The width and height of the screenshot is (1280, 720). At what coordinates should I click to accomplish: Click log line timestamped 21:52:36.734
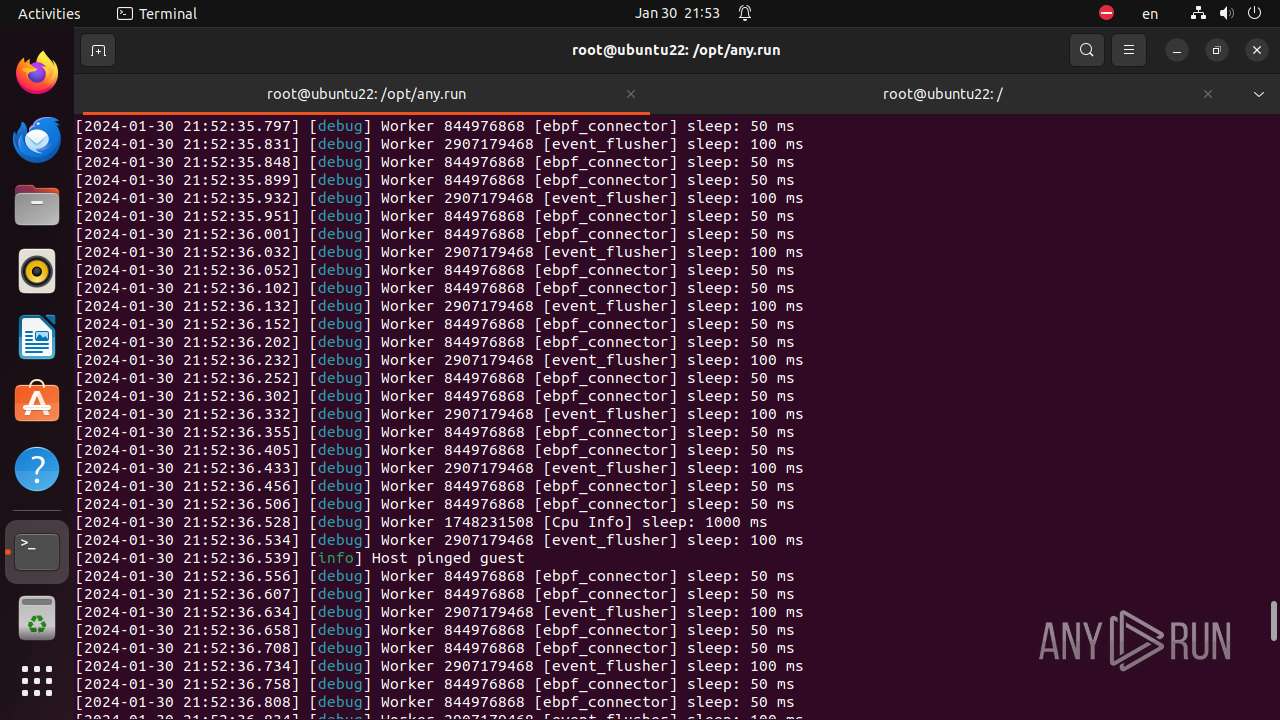(440, 666)
